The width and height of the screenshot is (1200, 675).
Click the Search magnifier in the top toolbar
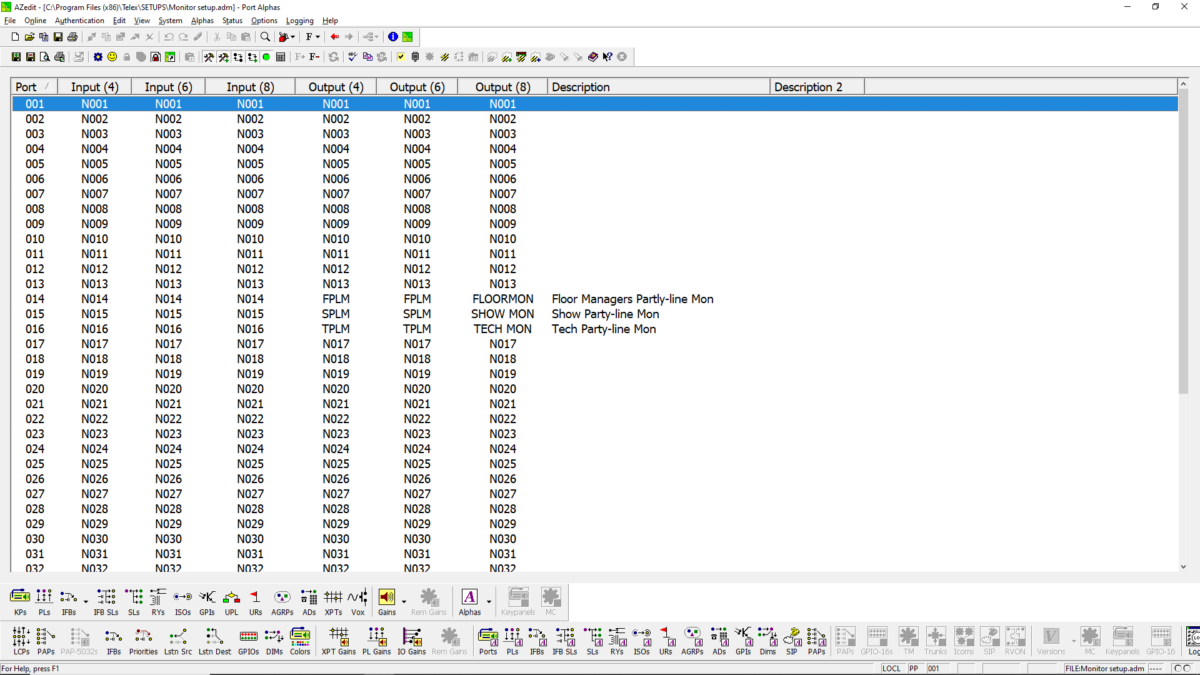pos(265,36)
